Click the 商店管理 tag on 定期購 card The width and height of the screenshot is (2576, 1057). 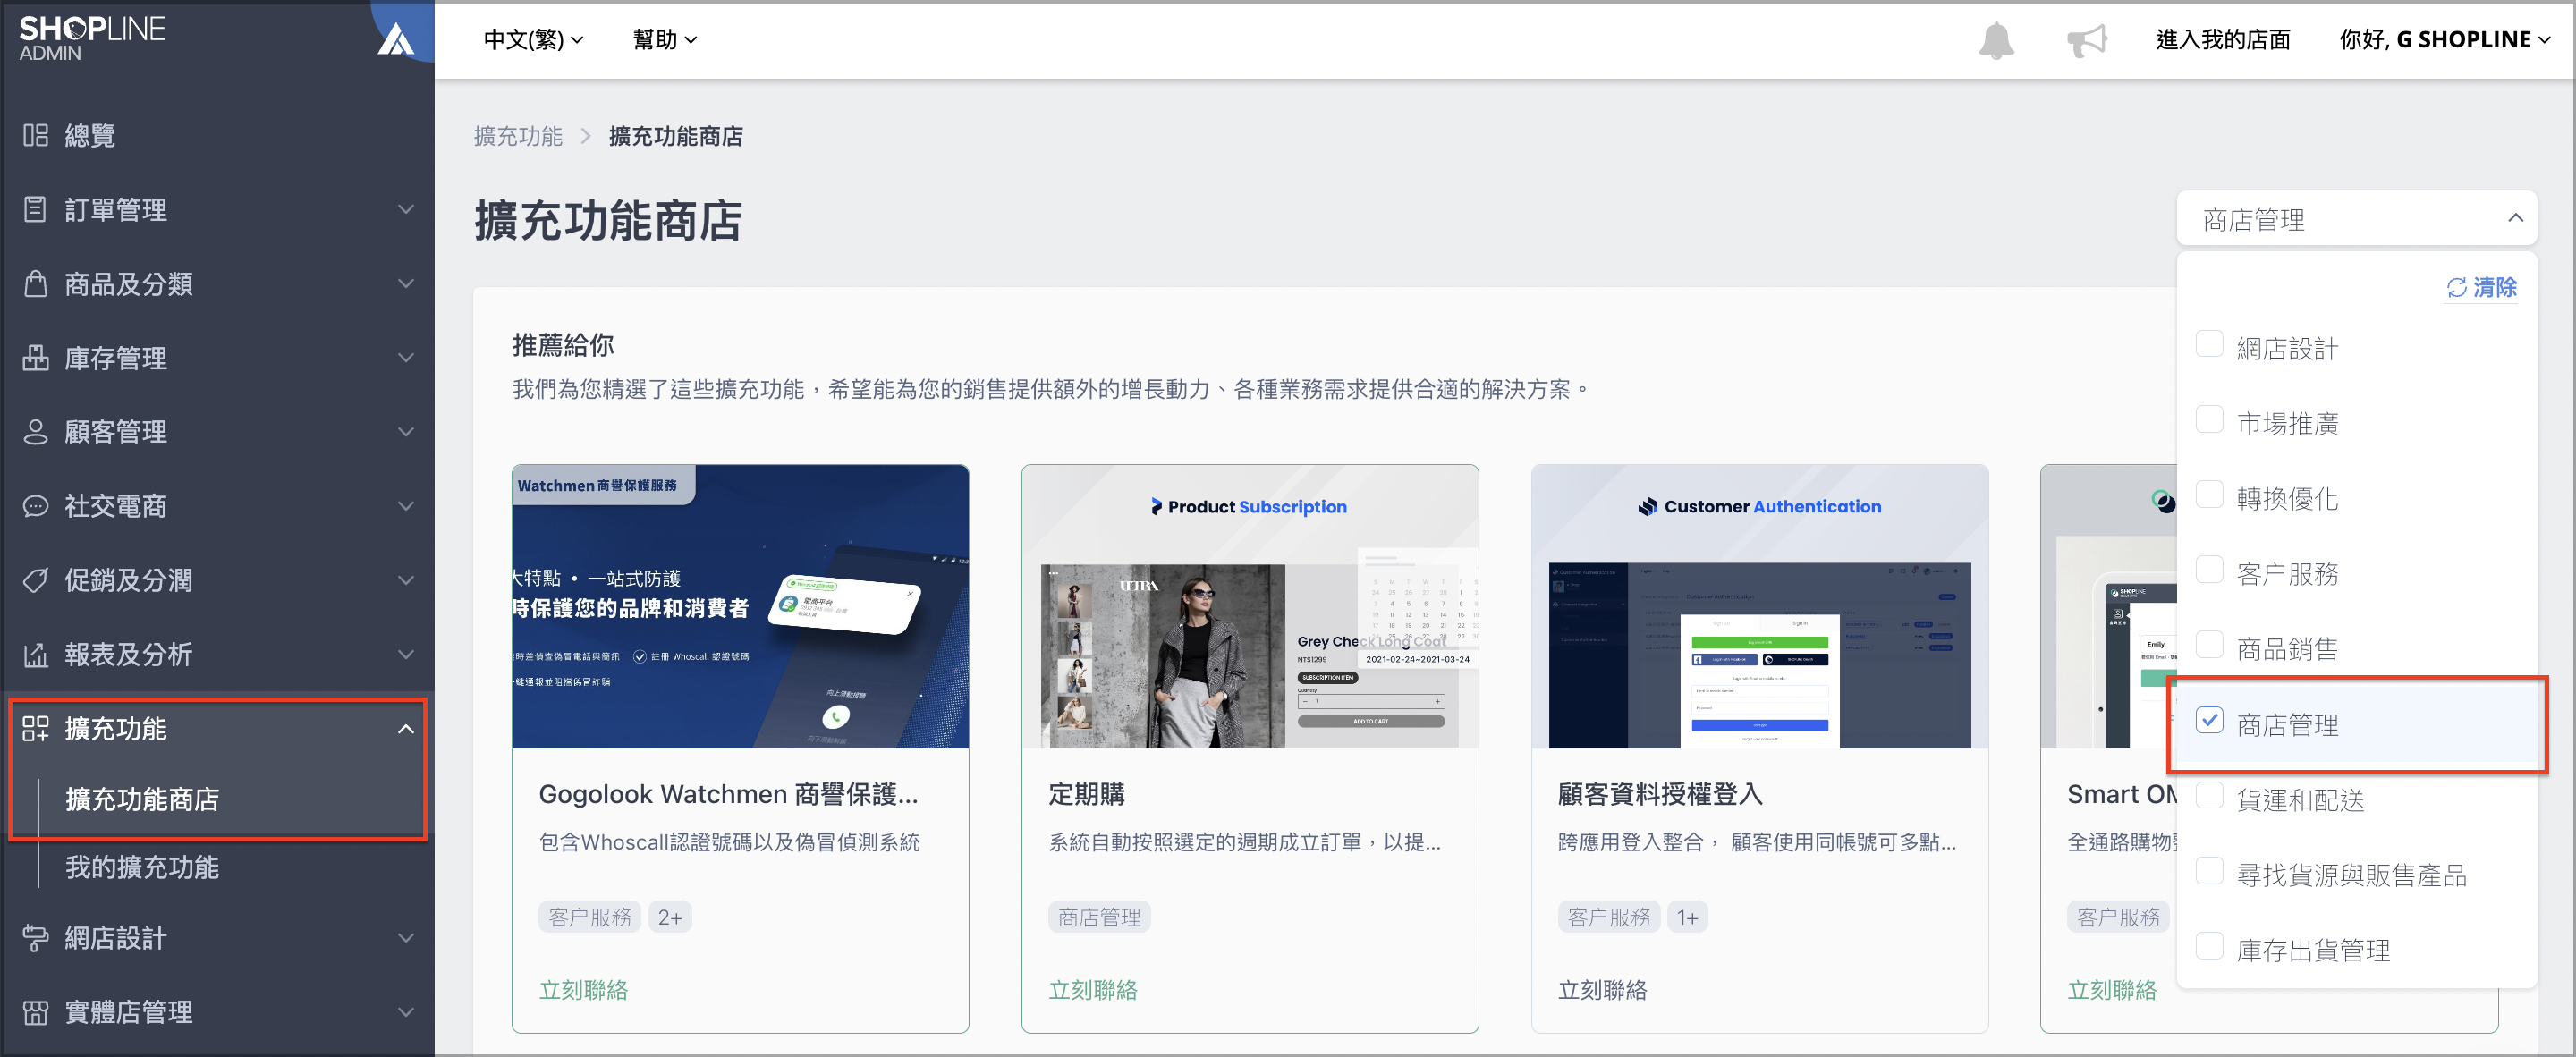pos(1099,917)
